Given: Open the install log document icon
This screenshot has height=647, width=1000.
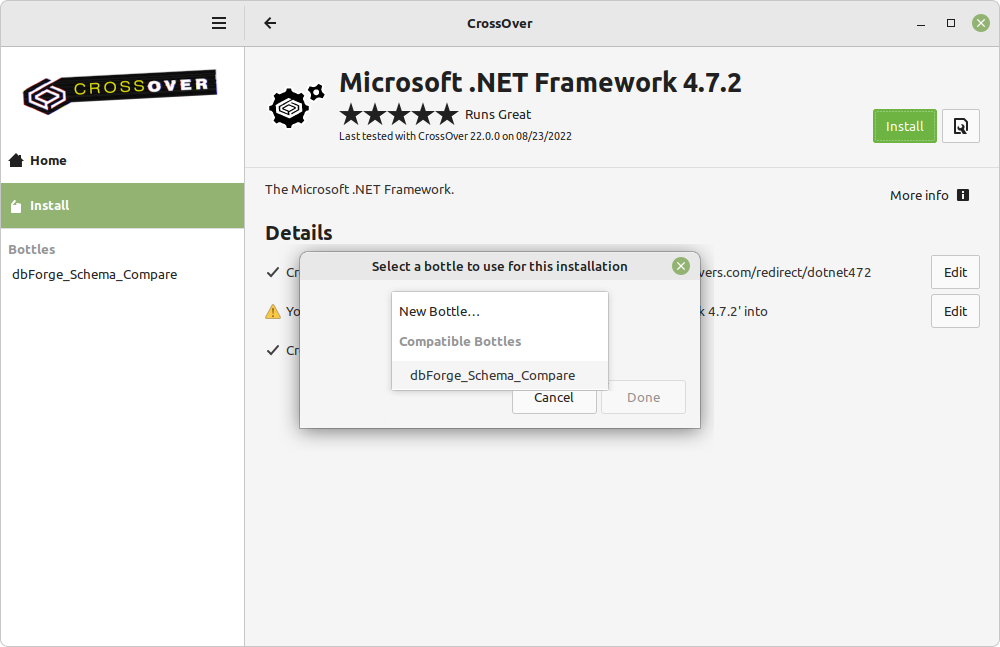Looking at the screenshot, I should tap(960, 126).
